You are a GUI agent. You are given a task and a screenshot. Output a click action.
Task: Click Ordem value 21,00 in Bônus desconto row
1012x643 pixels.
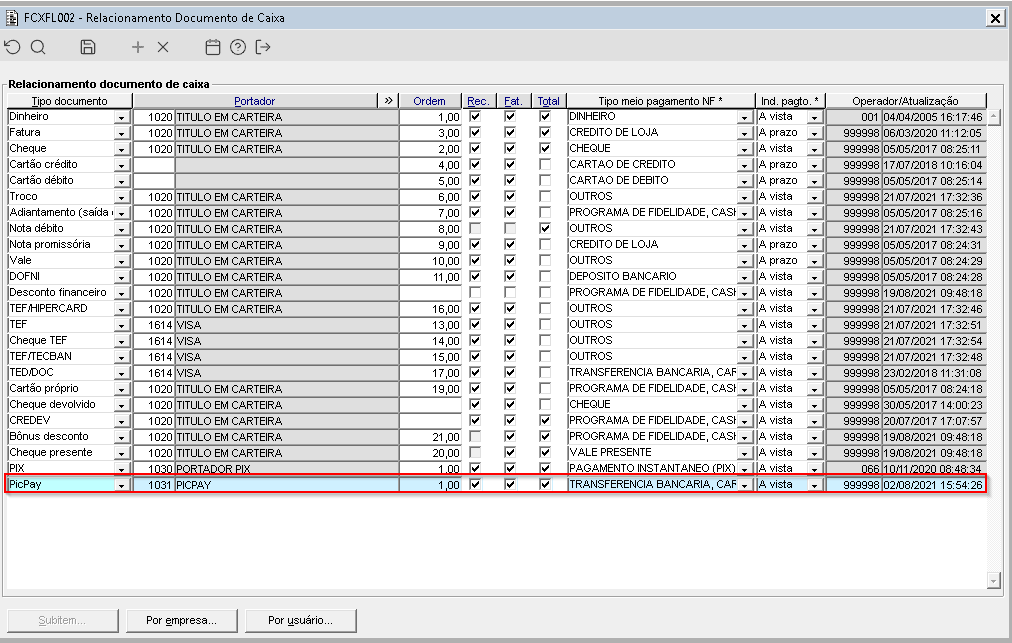click(430, 437)
